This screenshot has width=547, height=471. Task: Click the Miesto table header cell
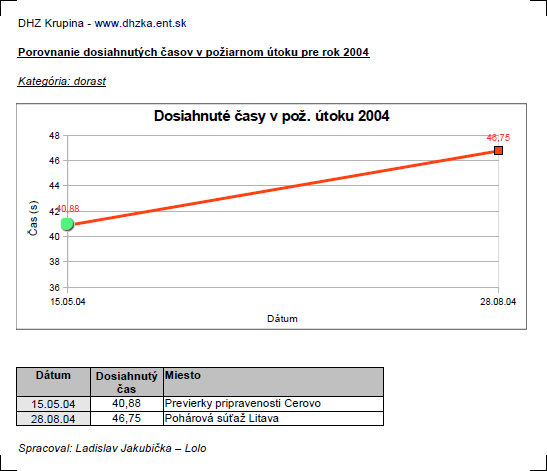tap(274, 382)
